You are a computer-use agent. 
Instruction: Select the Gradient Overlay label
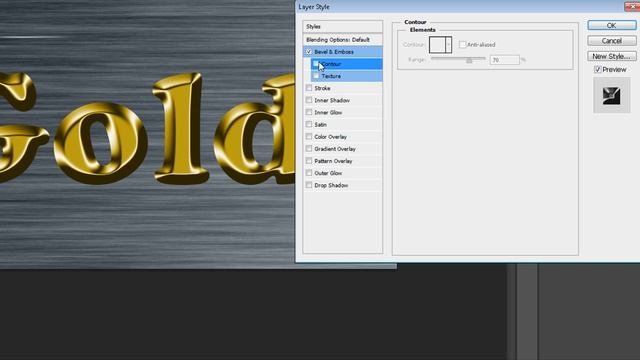335,149
